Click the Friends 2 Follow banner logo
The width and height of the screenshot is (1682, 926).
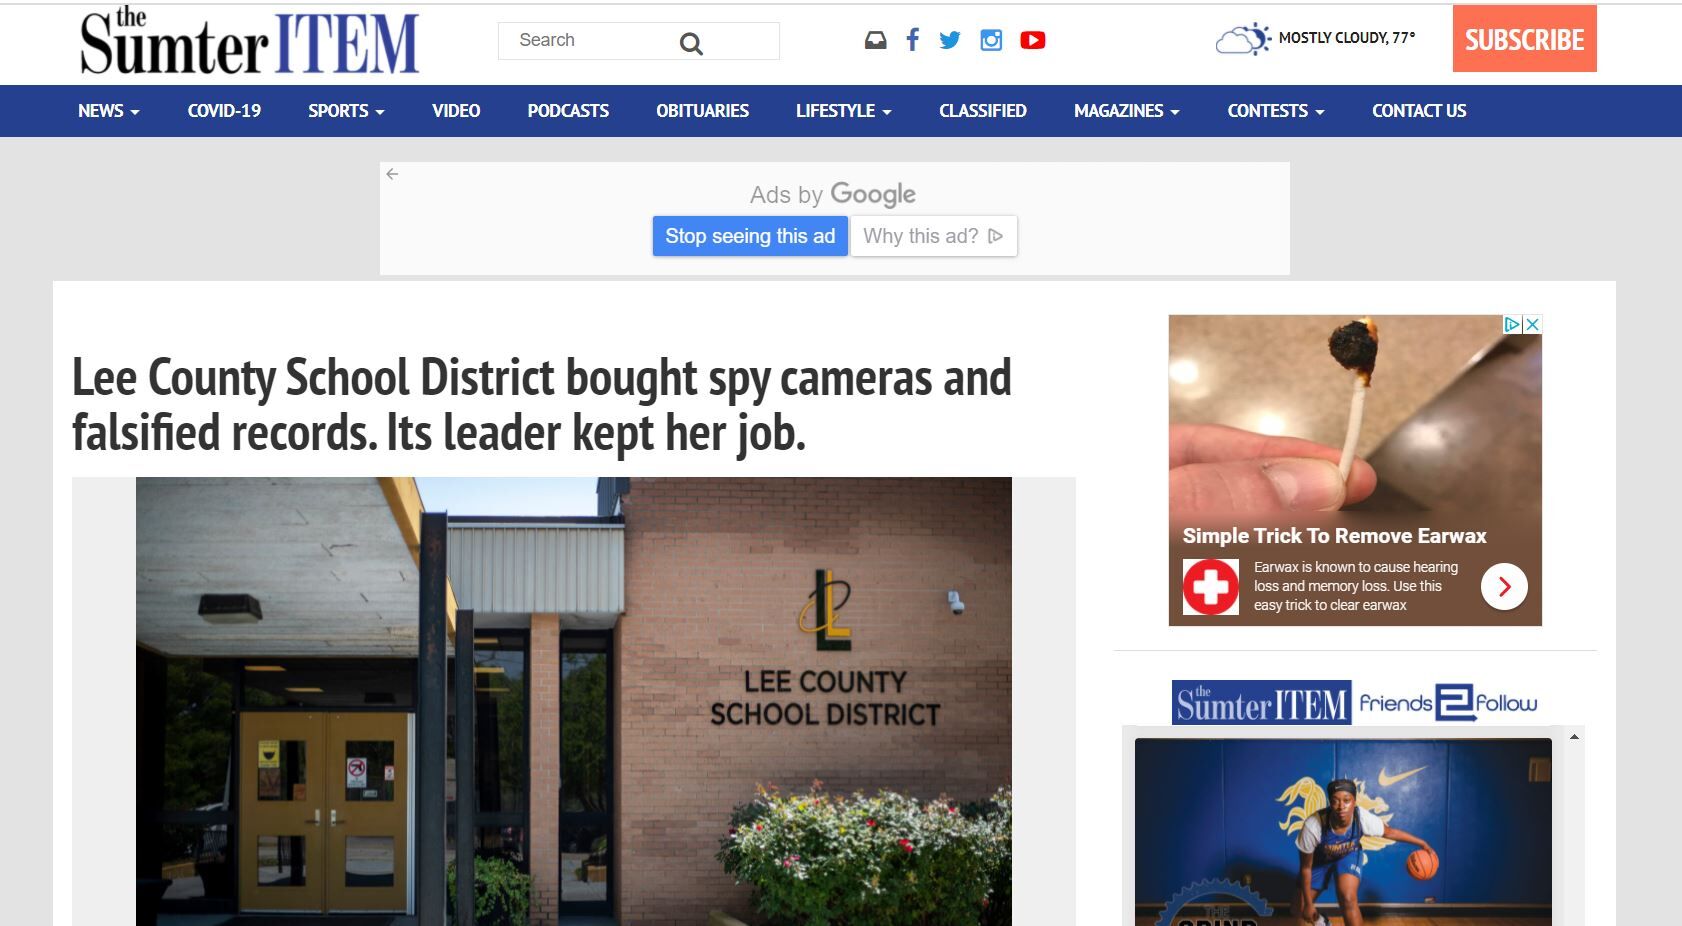[x=1354, y=703]
